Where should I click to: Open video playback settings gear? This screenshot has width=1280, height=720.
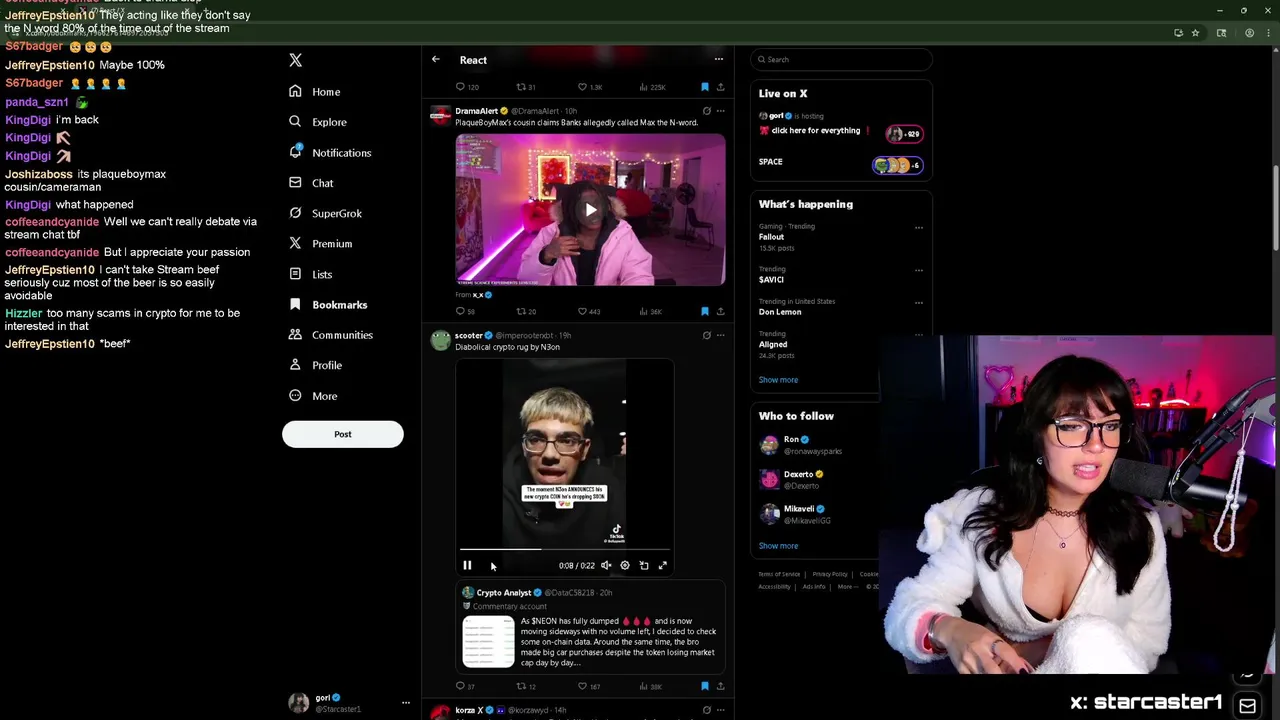tap(625, 566)
